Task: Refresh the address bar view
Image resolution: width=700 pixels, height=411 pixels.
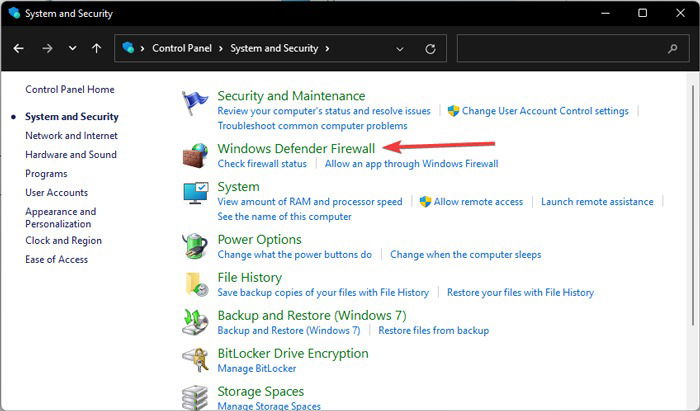Action: (430, 49)
